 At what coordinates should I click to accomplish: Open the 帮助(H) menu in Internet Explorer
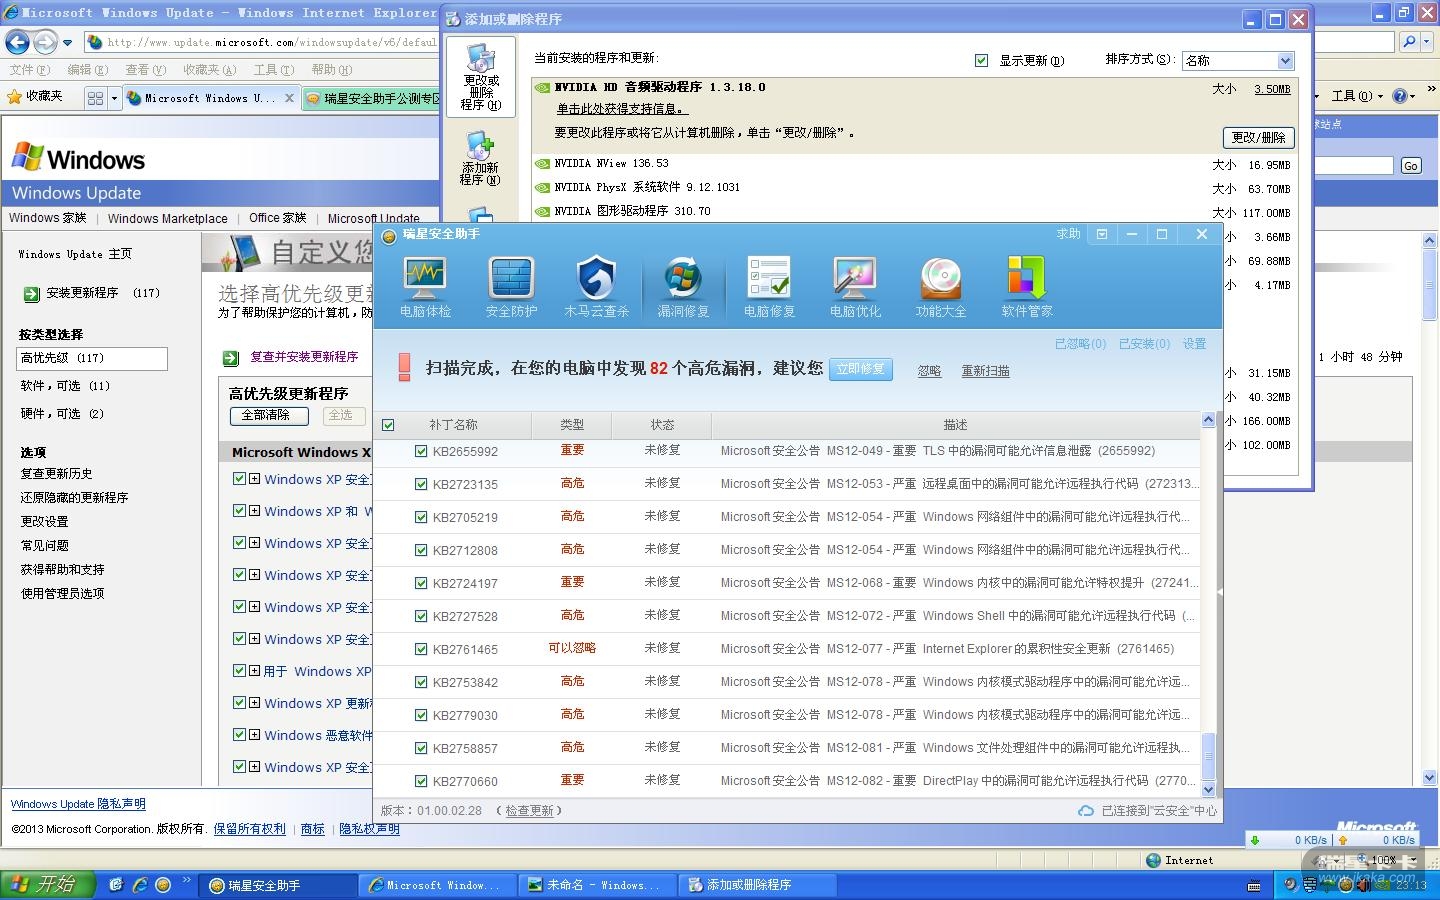(332, 70)
